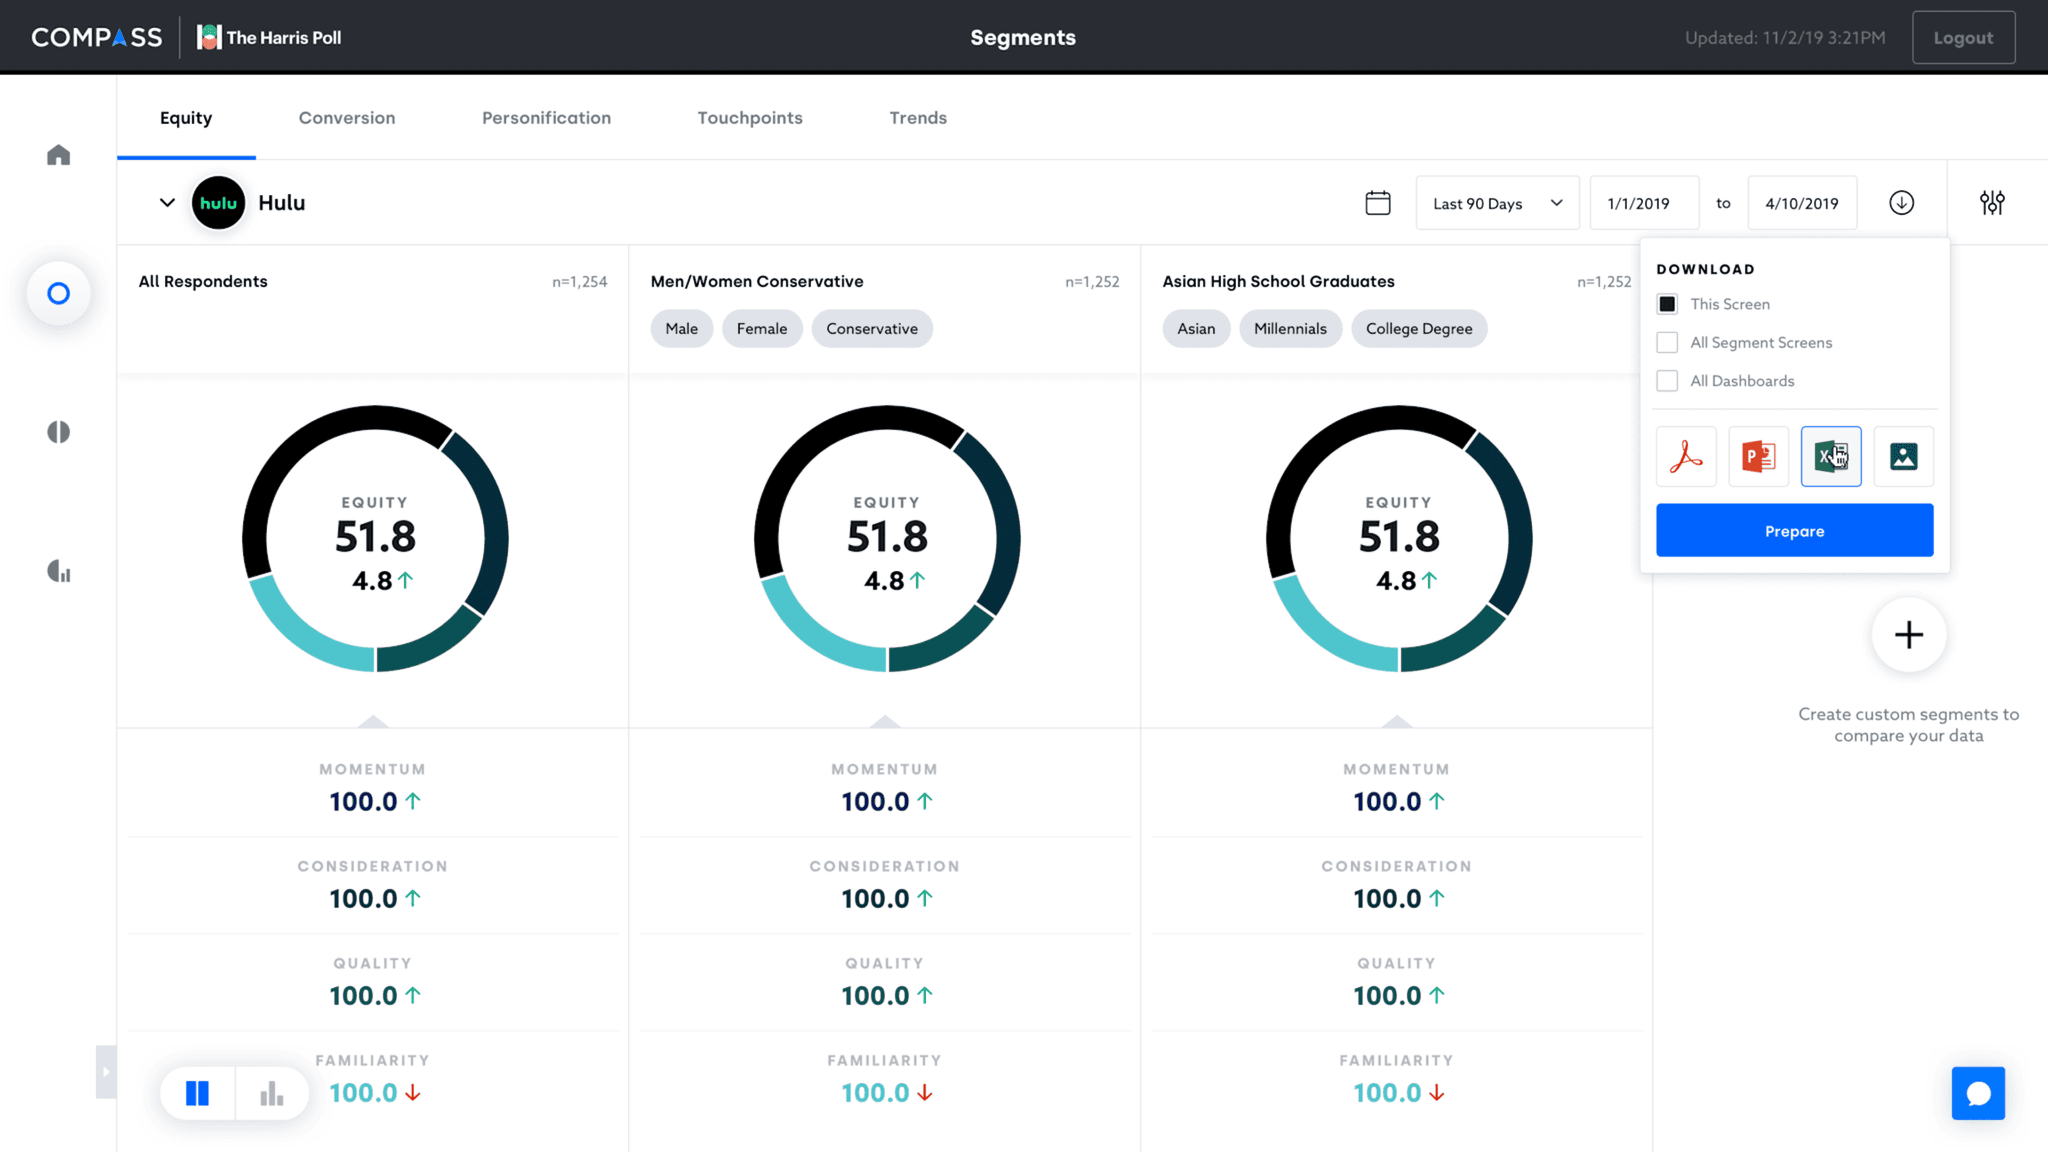Select the image export format icon

pos(1903,456)
